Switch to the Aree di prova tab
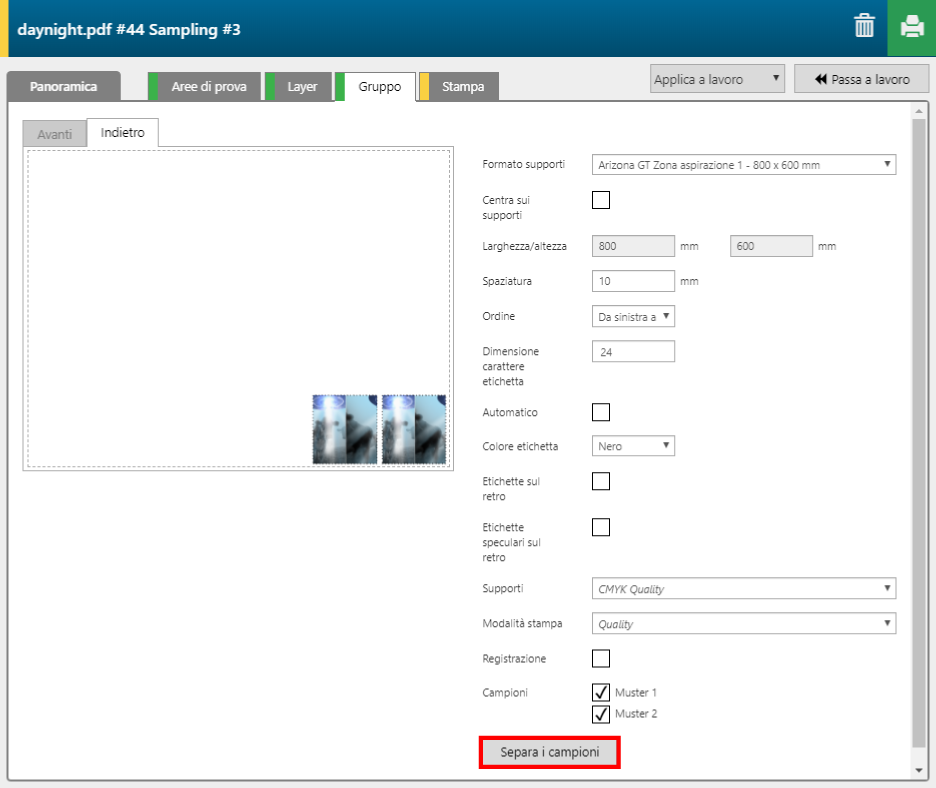Viewport: 936px width, 788px height. (x=208, y=87)
